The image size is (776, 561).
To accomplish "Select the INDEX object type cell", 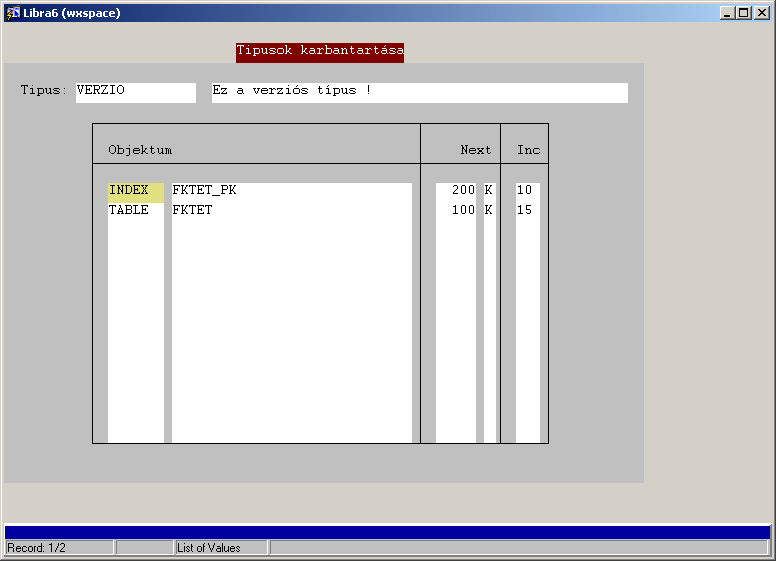I will pyautogui.click(x=136, y=192).
